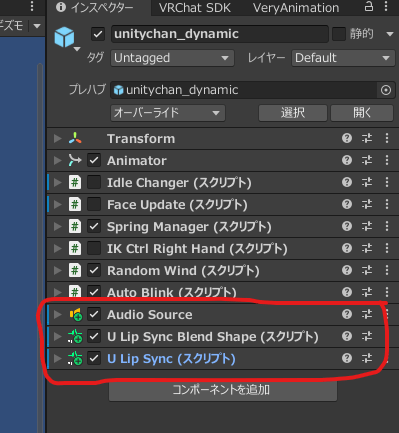
Task: Open help for U Lip Sync Blend Shape
Action: 347,336
